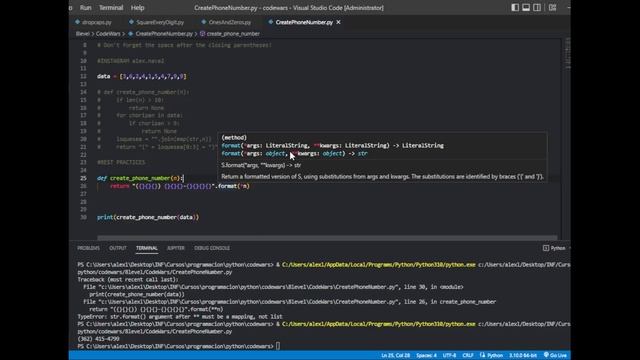Click the 'print(create_phone_number(data))' line
This screenshot has height=360, width=640.
[148, 218]
